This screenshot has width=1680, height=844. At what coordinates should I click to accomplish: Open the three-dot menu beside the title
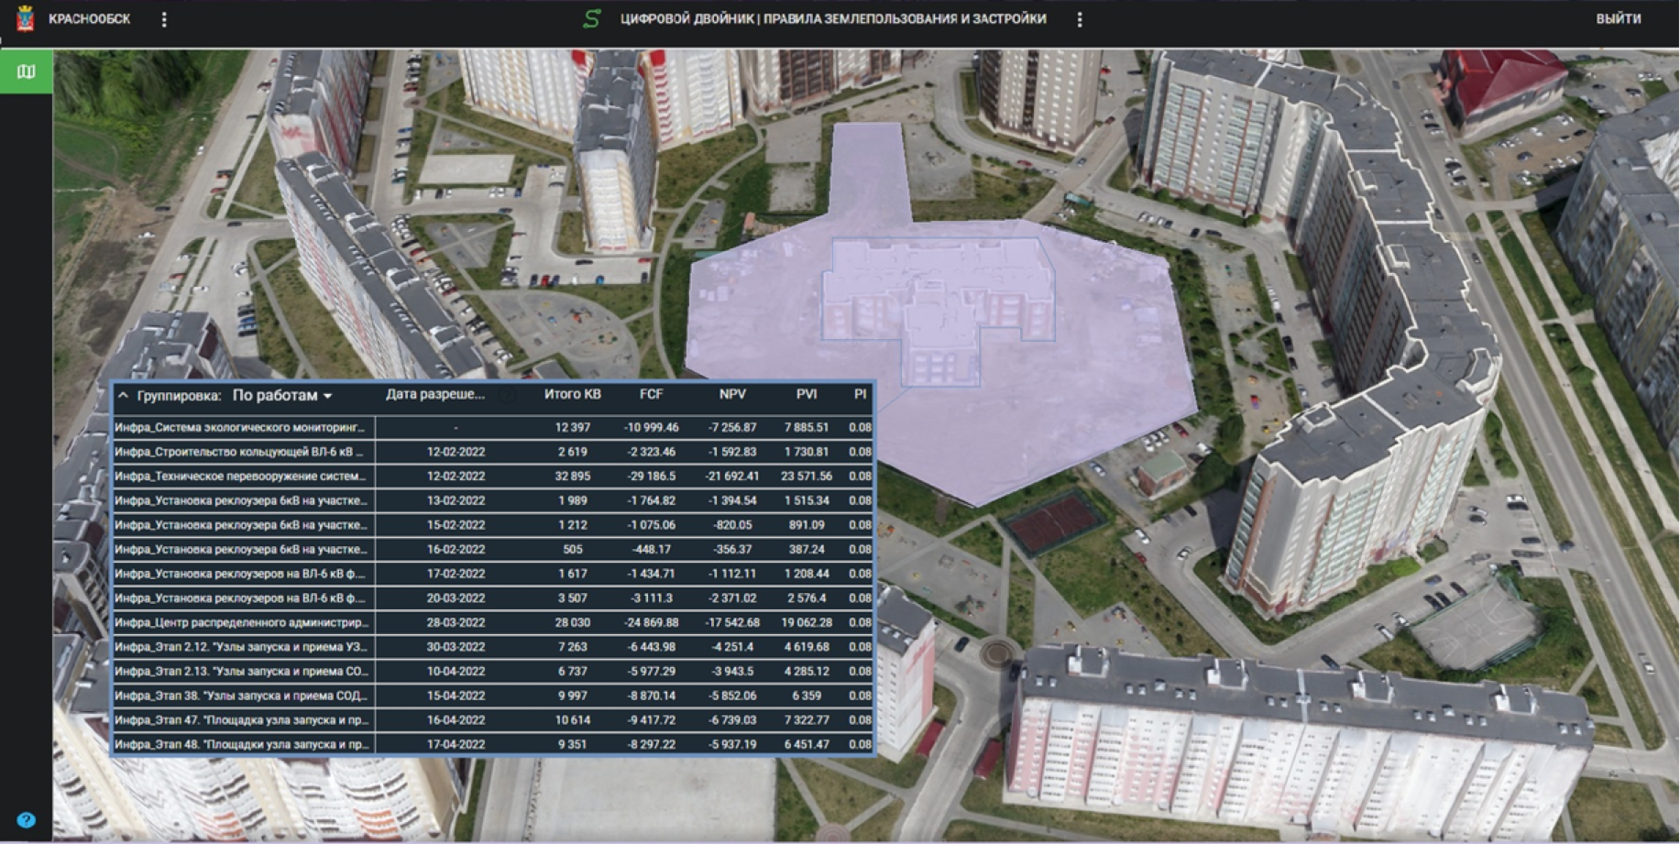(x=1079, y=19)
